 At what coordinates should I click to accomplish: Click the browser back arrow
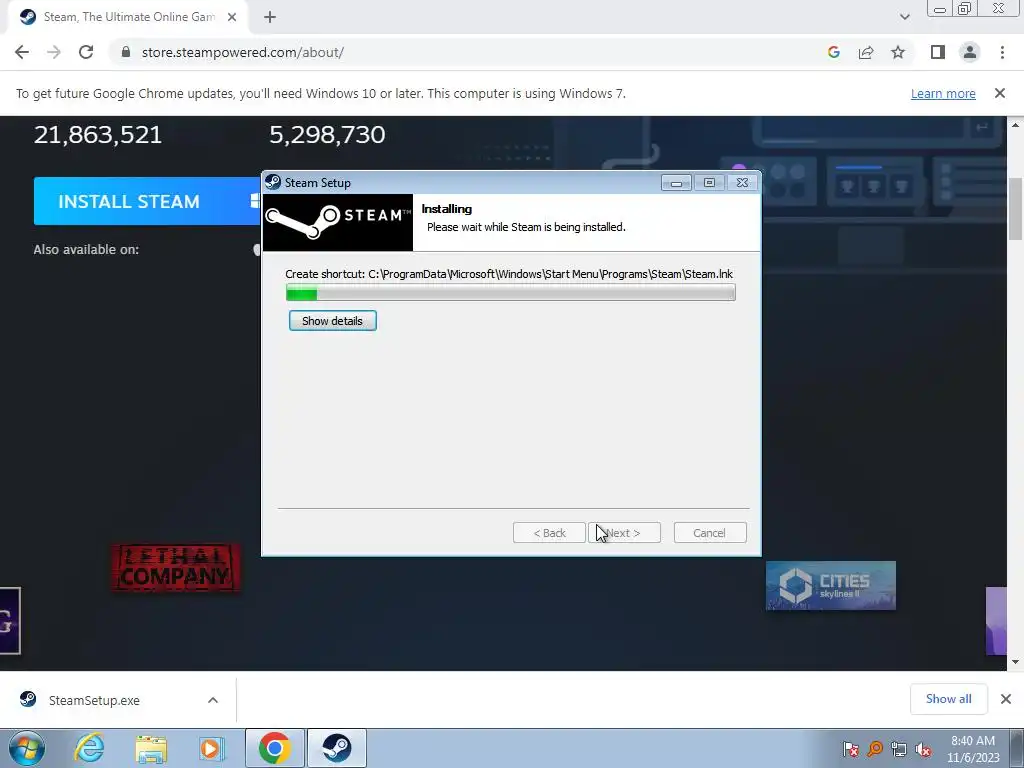(x=22, y=52)
